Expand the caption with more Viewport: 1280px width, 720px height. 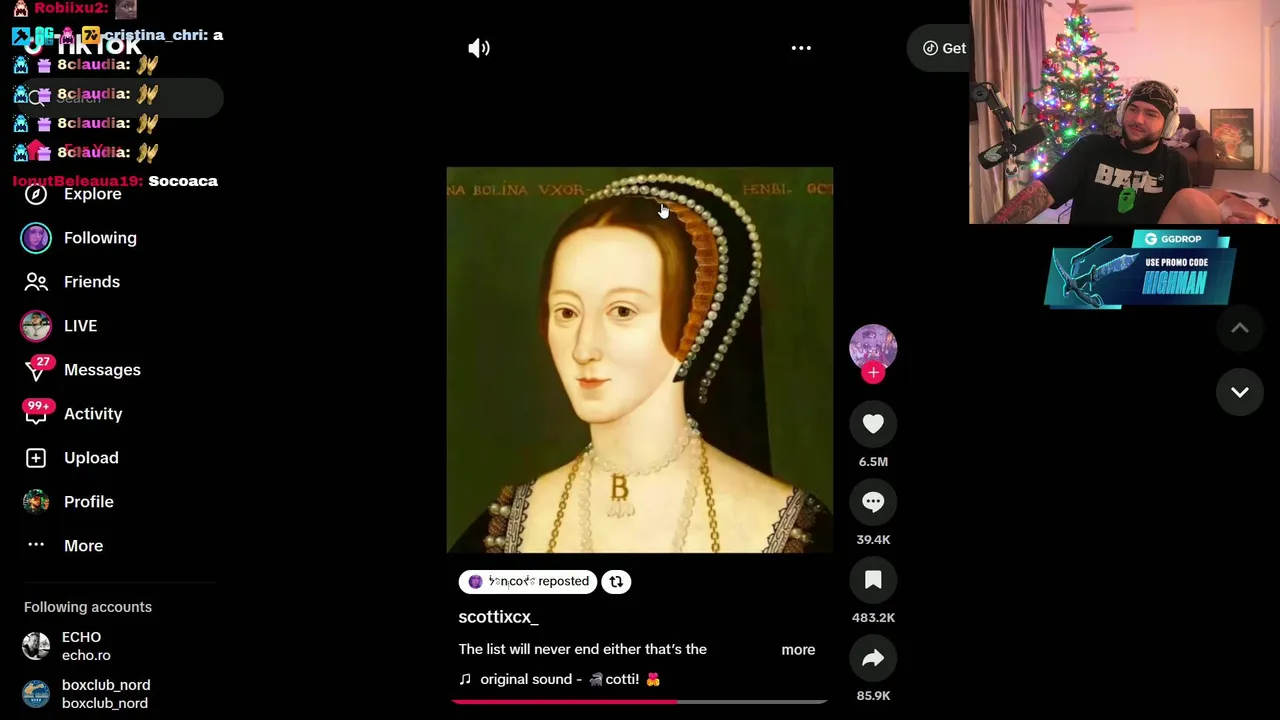(x=798, y=650)
